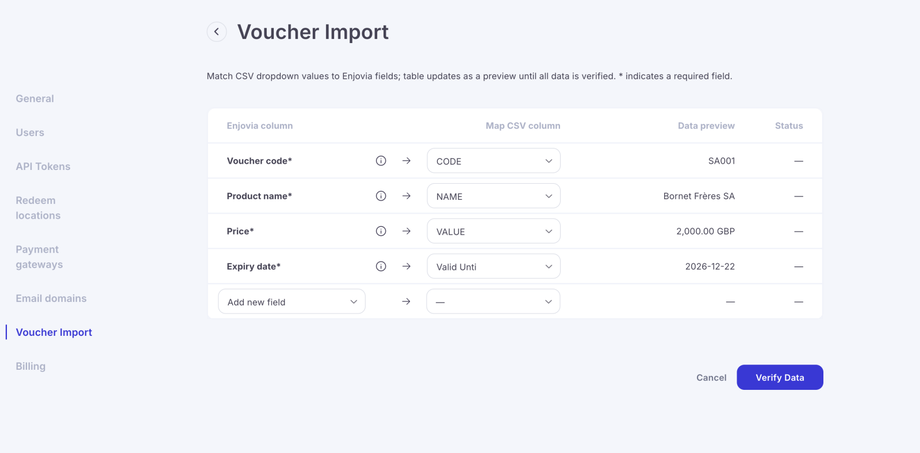Go to General settings
Image resolution: width=920 pixels, height=453 pixels.
pos(35,99)
